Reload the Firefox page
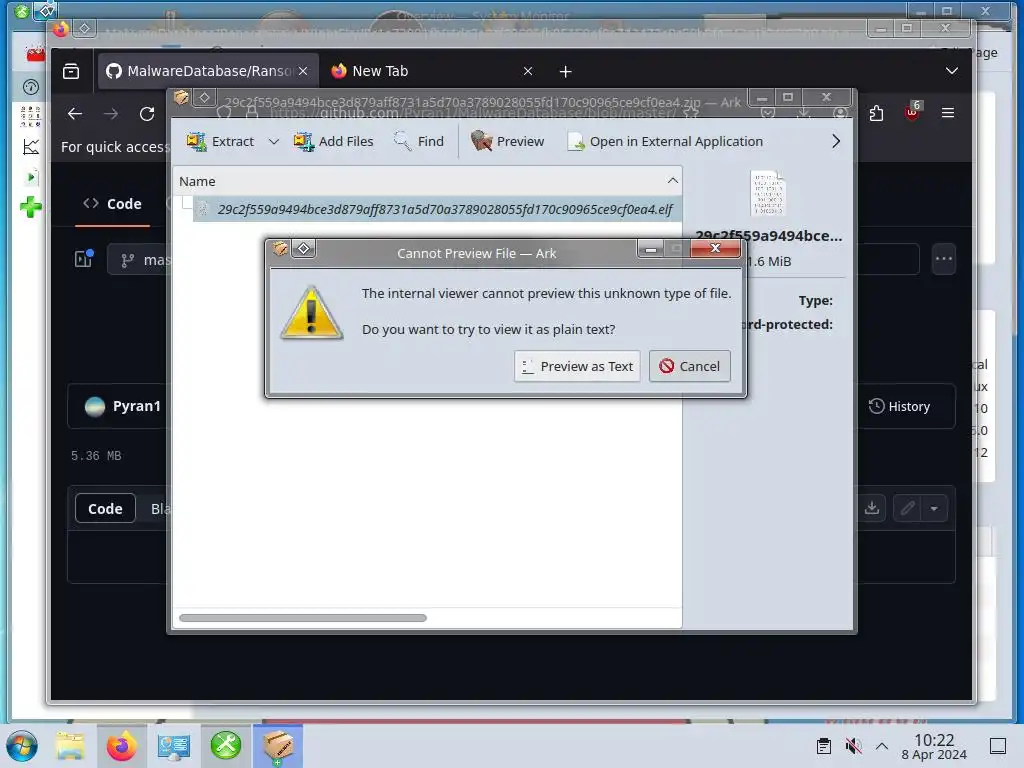 pos(147,114)
